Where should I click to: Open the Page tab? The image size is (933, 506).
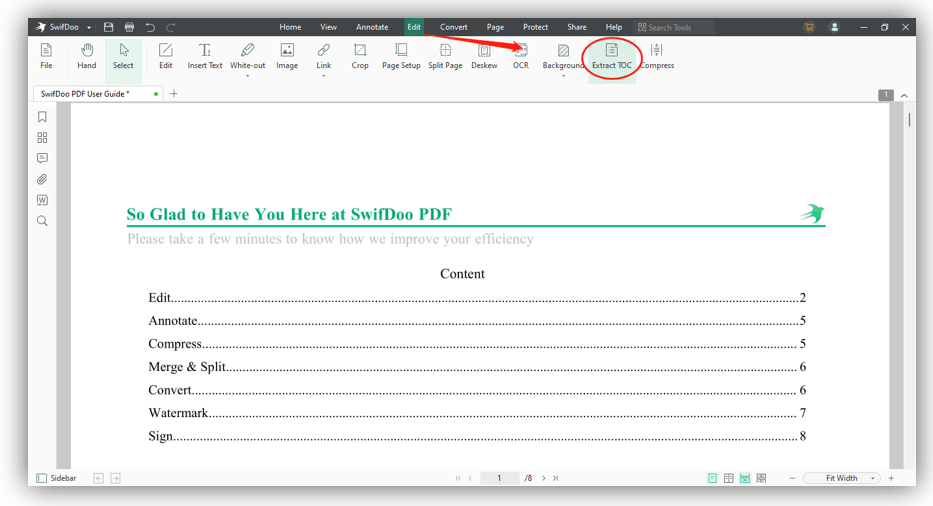pos(495,27)
